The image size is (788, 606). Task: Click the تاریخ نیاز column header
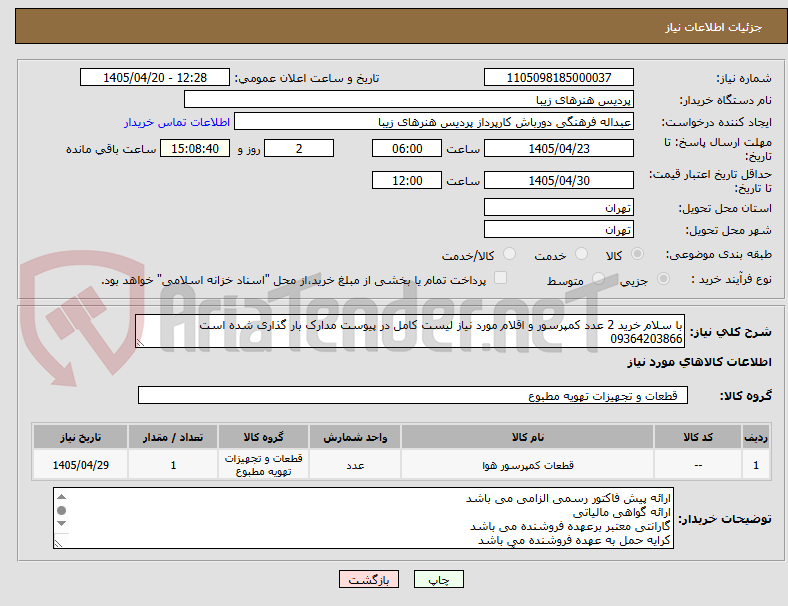(x=80, y=437)
